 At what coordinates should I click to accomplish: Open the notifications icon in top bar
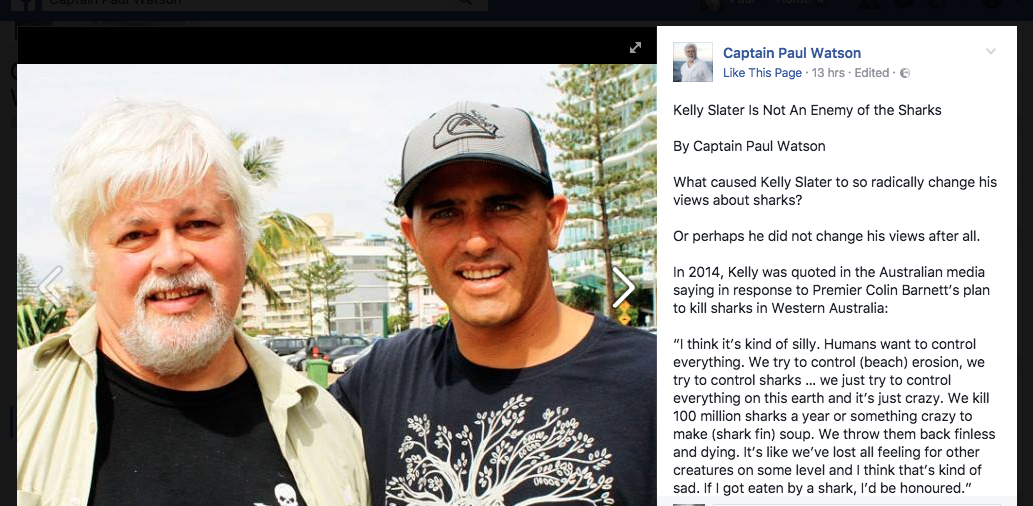pos(937,3)
